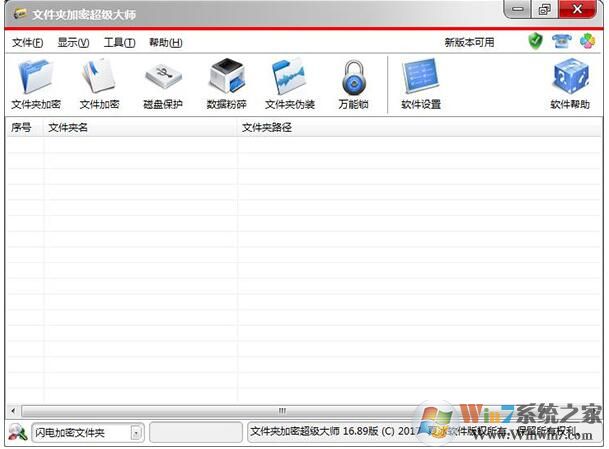Click the green shield icon
Screen dimensions: 609x449
(535, 41)
